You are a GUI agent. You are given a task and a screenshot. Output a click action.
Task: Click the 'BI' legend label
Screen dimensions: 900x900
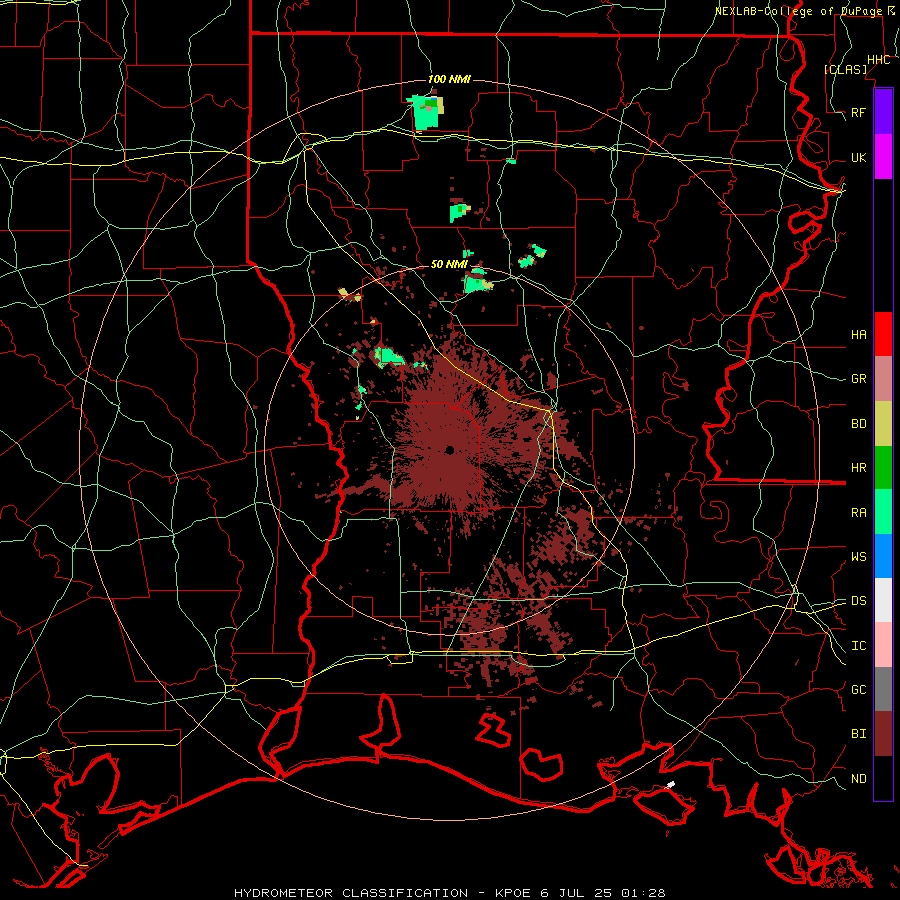(859, 734)
